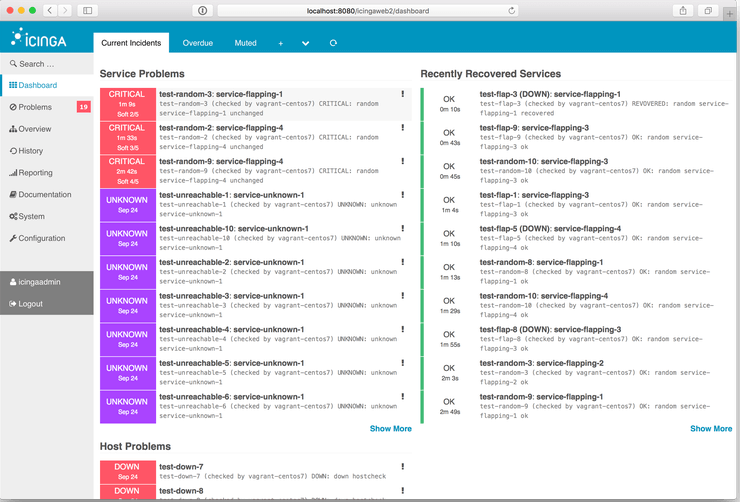Open test-random-10: service-flapping-3
Screen dimensions: 740x502
[544, 161]
